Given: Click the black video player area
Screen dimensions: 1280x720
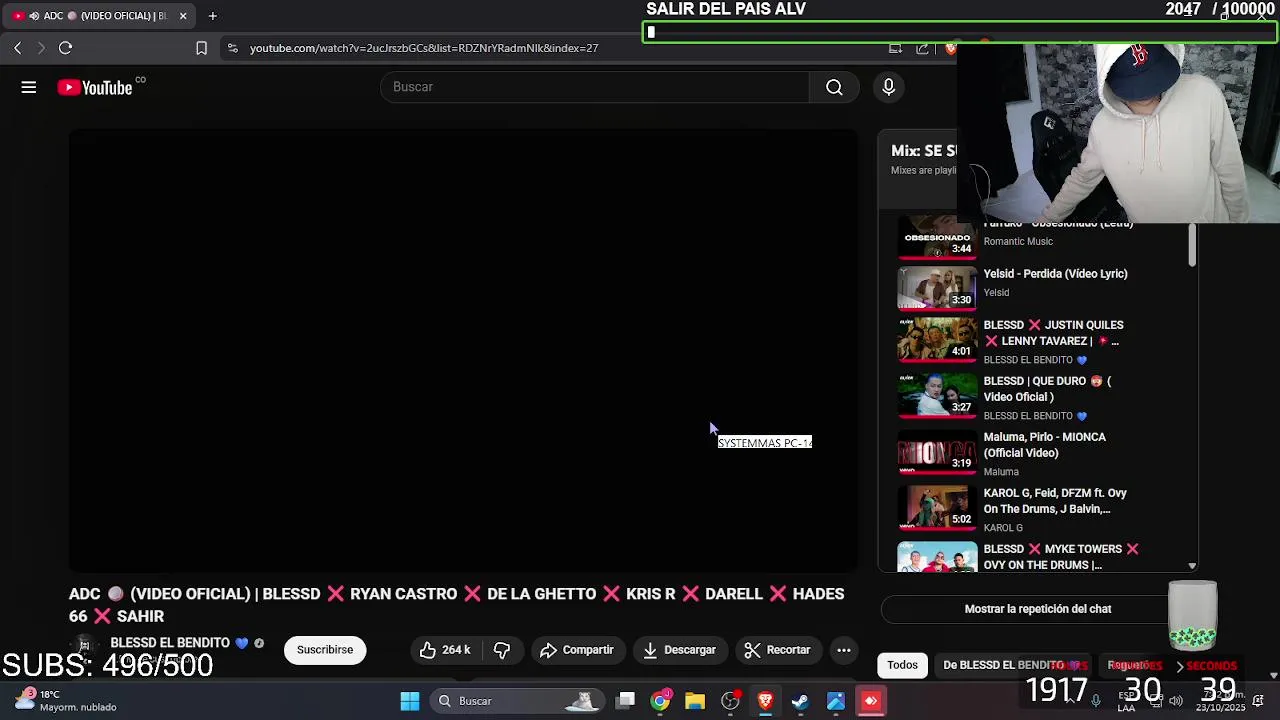Looking at the screenshot, I should click(x=463, y=351).
